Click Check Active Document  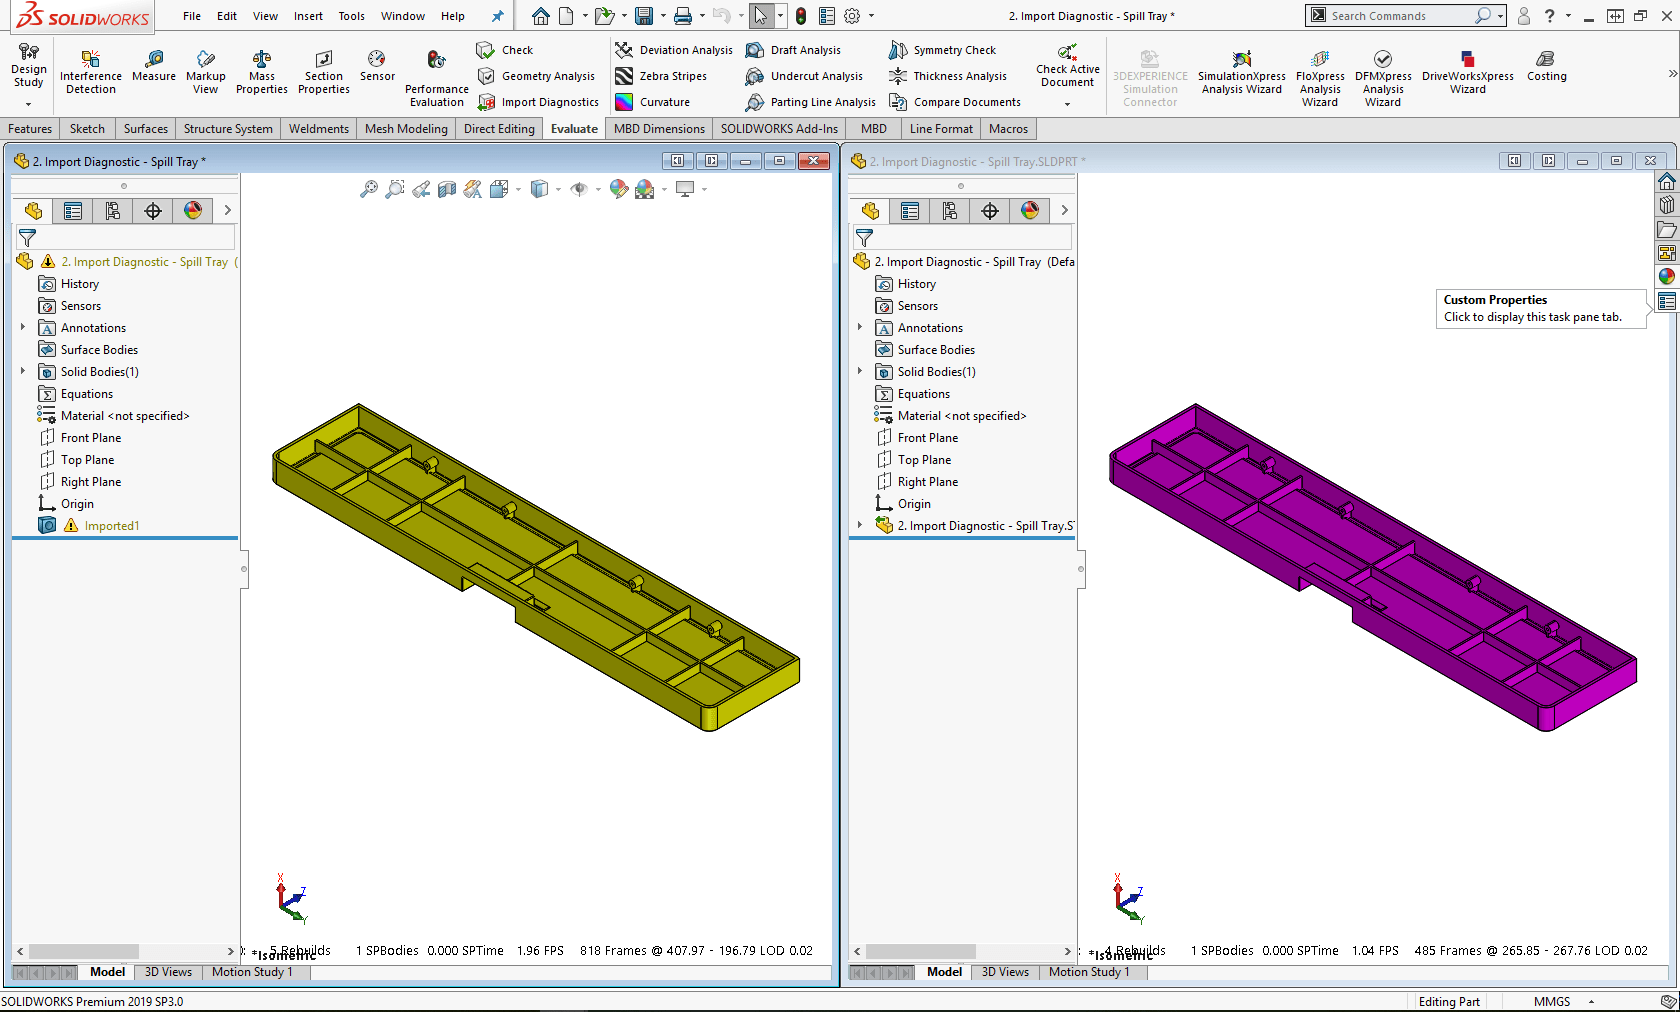pyautogui.click(x=1068, y=66)
